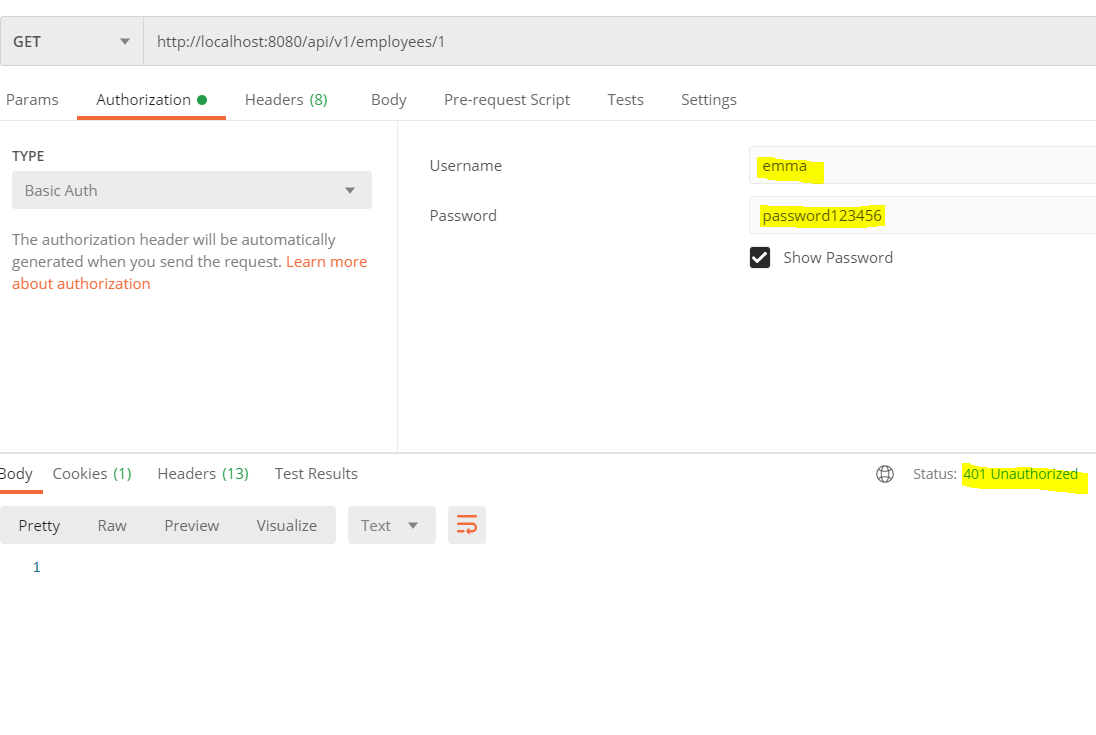Image resolution: width=1096 pixels, height=735 pixels.
Task: Open the response Cookies (1) tab
Action: click(92, 474)
